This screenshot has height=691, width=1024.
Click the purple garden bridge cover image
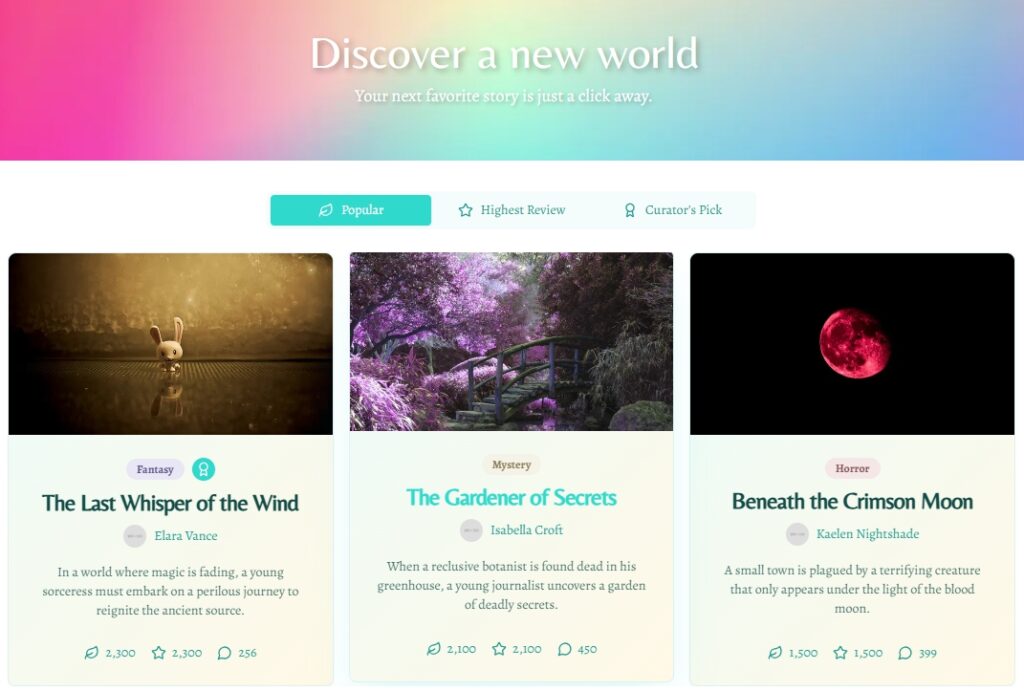511,342
